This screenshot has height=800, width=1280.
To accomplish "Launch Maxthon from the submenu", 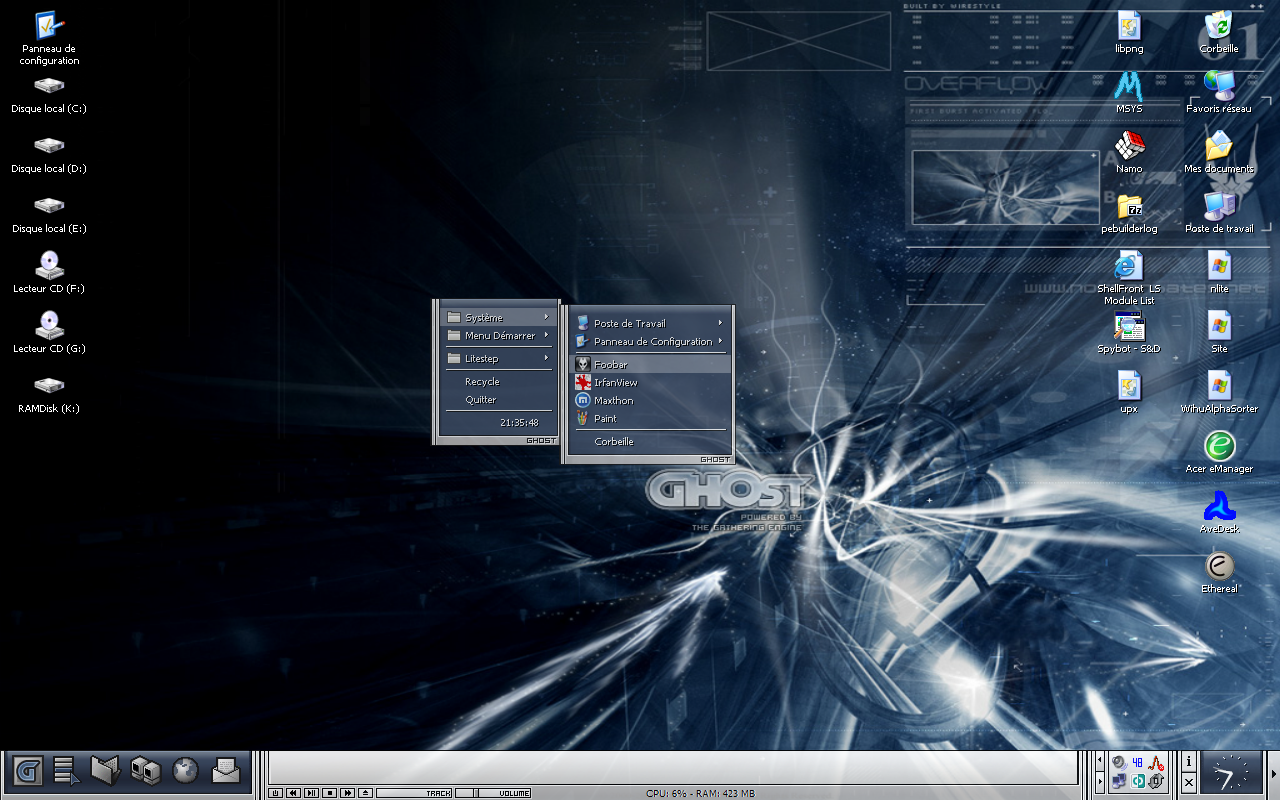I will pyautogui.click(x=649, y=400).
